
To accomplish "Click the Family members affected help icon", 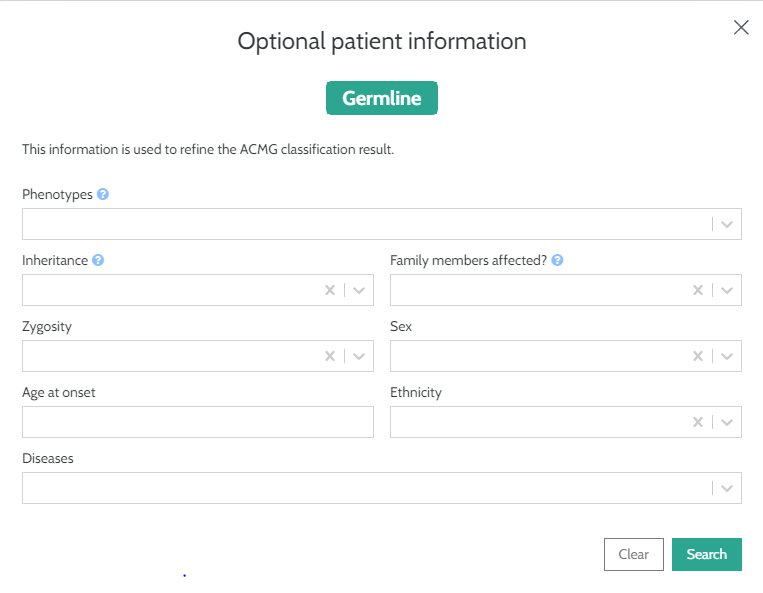I will pos(557,260).
